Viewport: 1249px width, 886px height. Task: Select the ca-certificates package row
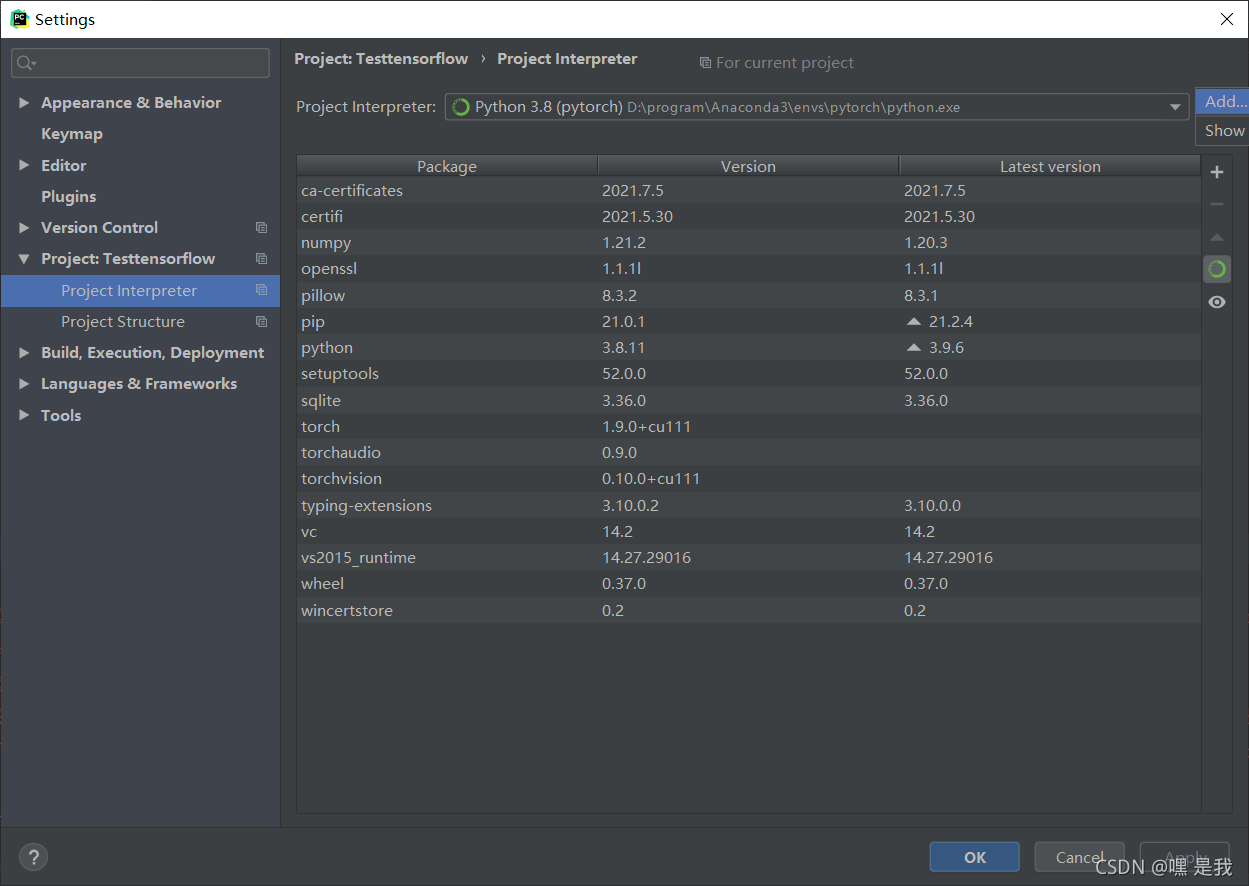click(x=749, y=190)
